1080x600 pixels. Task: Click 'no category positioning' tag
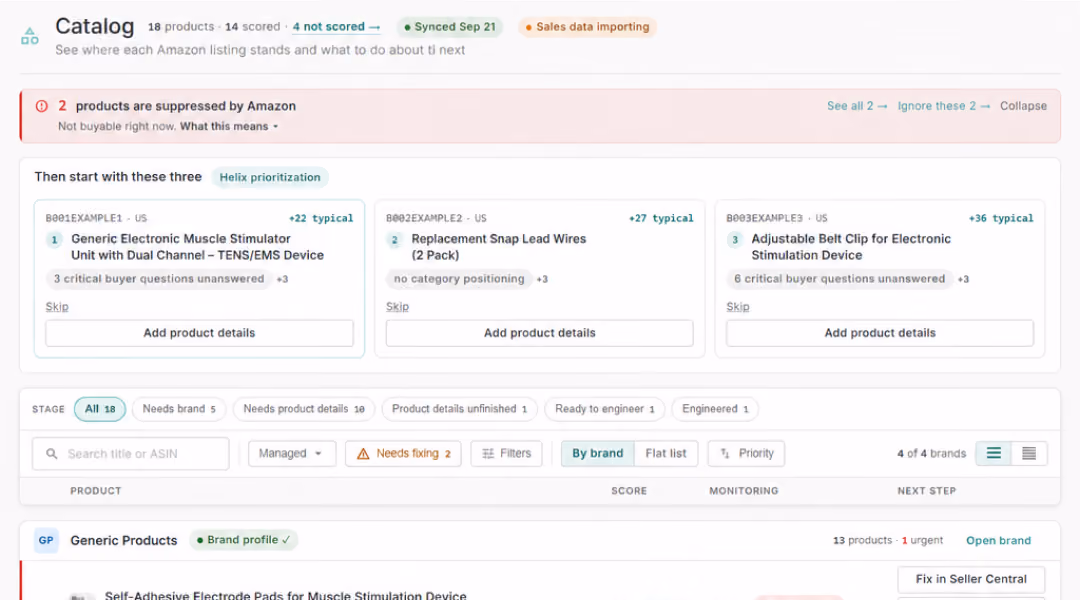459,279
